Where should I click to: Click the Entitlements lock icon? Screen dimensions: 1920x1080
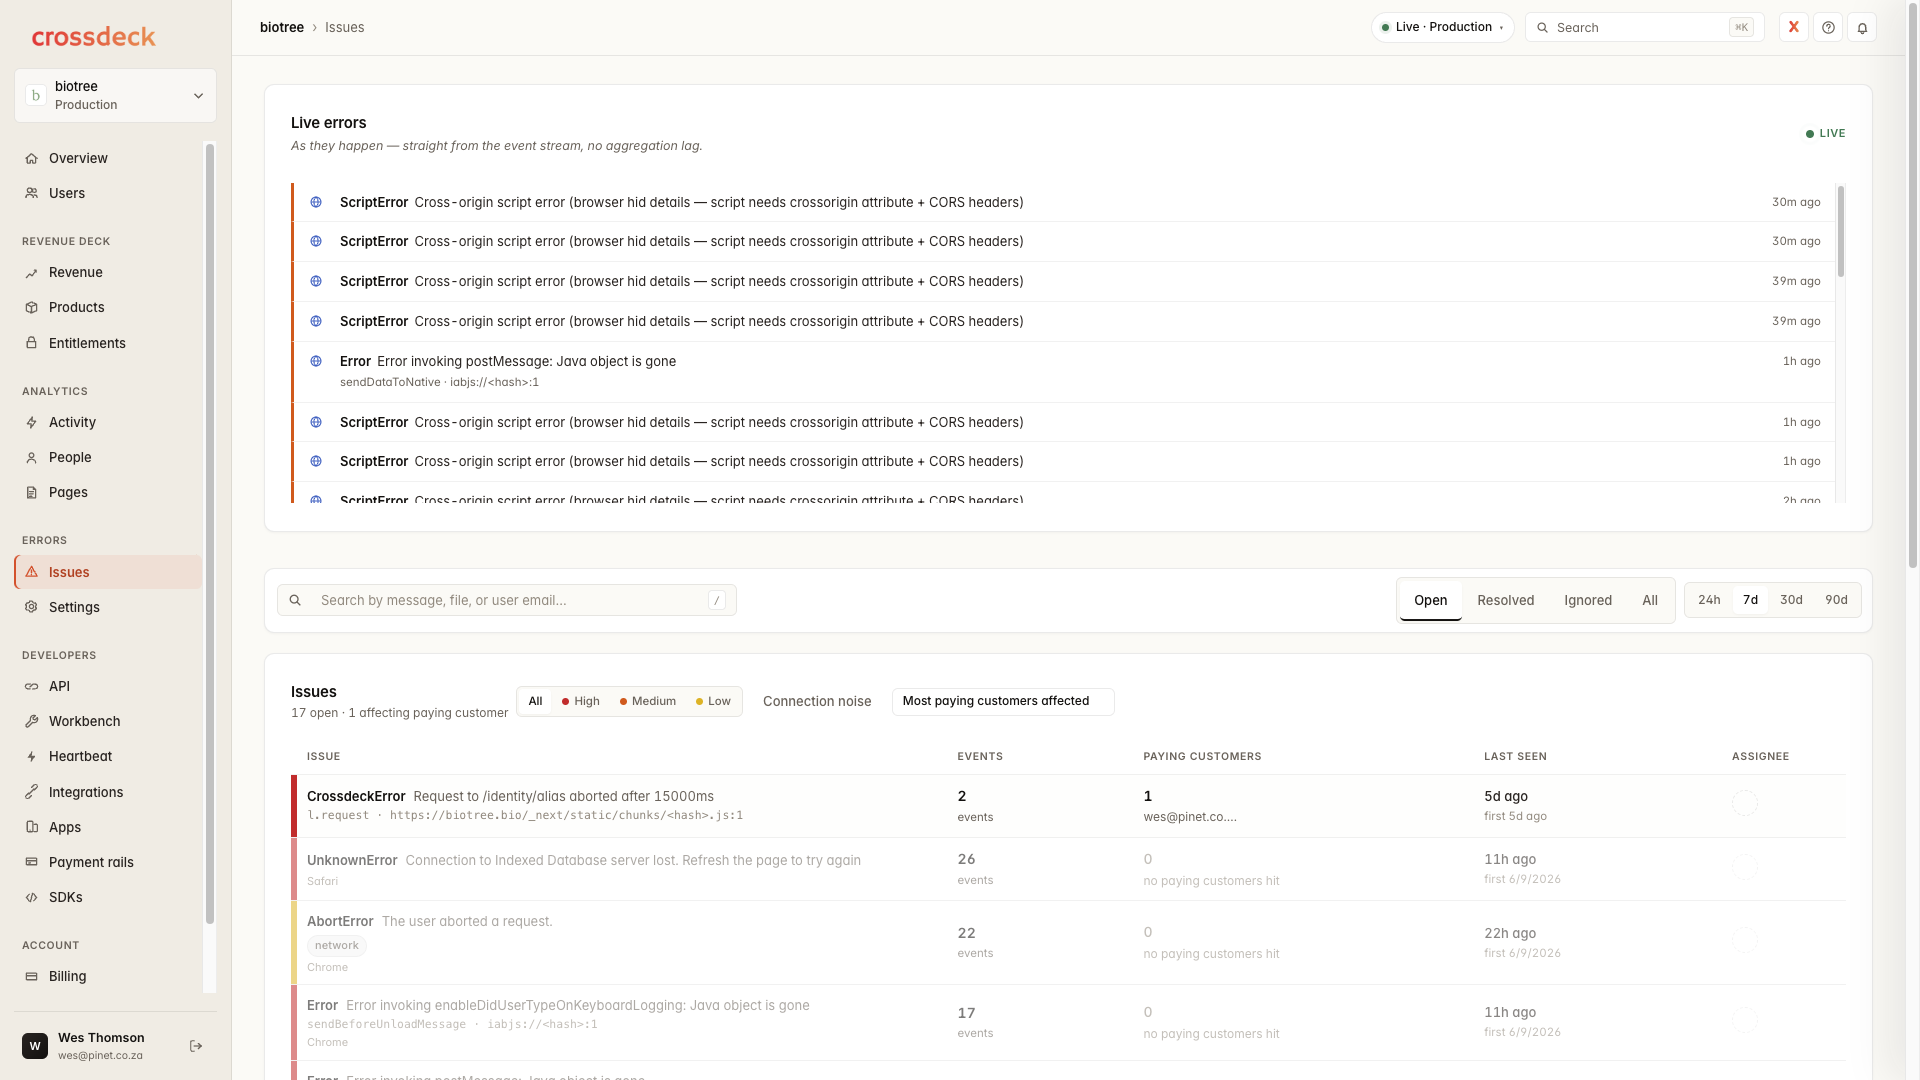tap(31, 344)
